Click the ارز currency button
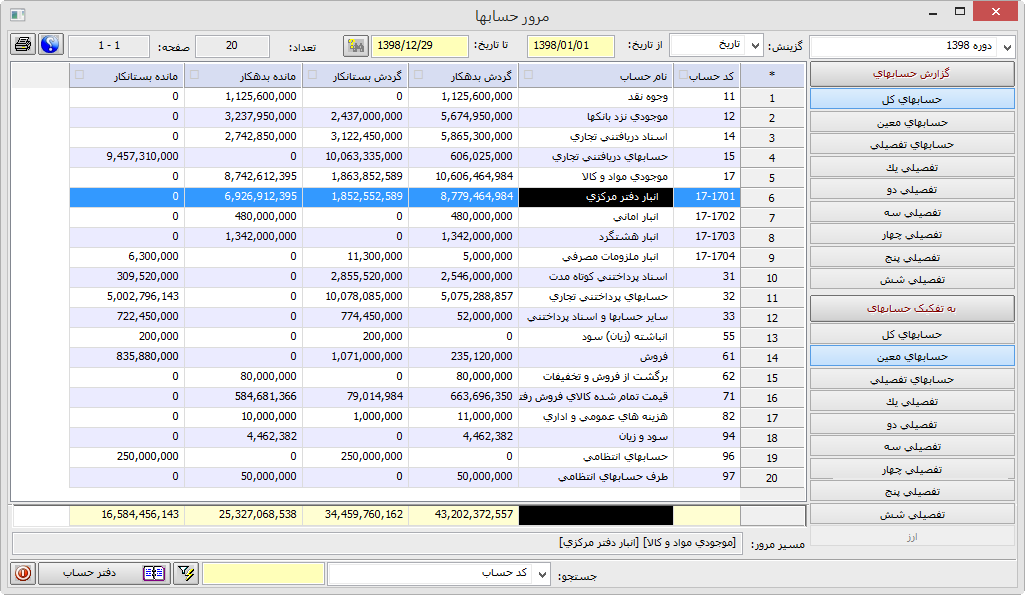Viewport: 1025px width, 595px height. pyautogui.click(x=911, y=537)
